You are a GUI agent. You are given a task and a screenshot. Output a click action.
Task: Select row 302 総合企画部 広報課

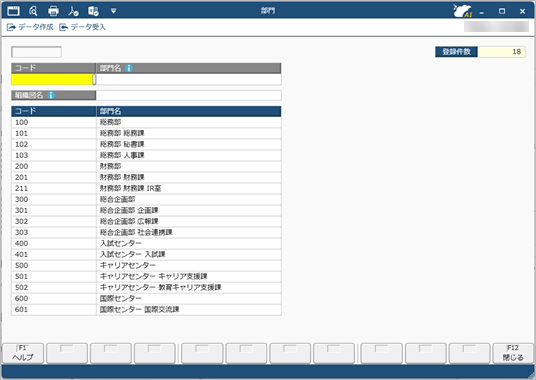(x=146, y=221)
